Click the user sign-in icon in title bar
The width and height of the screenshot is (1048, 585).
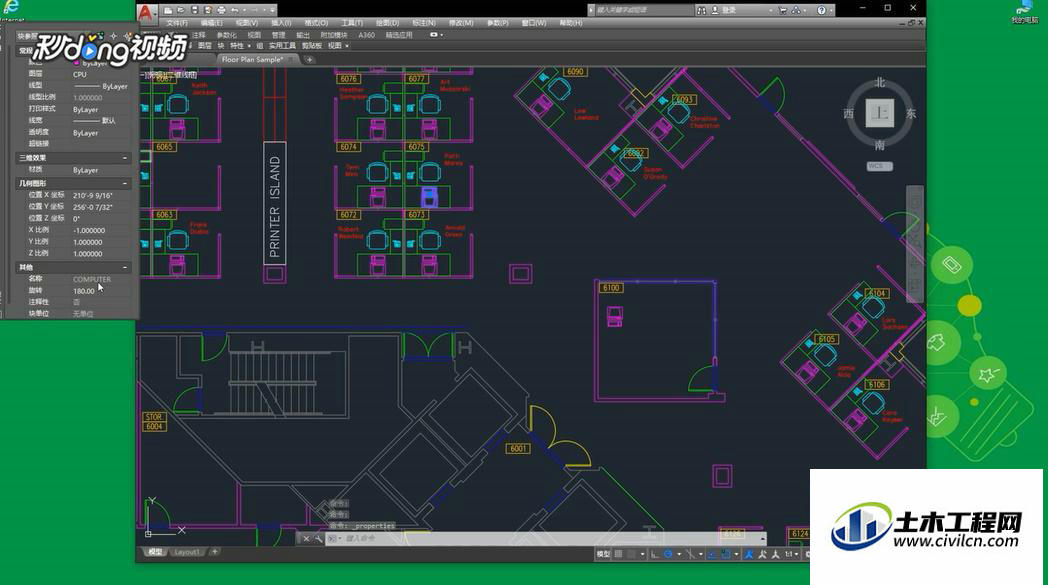click(715, 10)
